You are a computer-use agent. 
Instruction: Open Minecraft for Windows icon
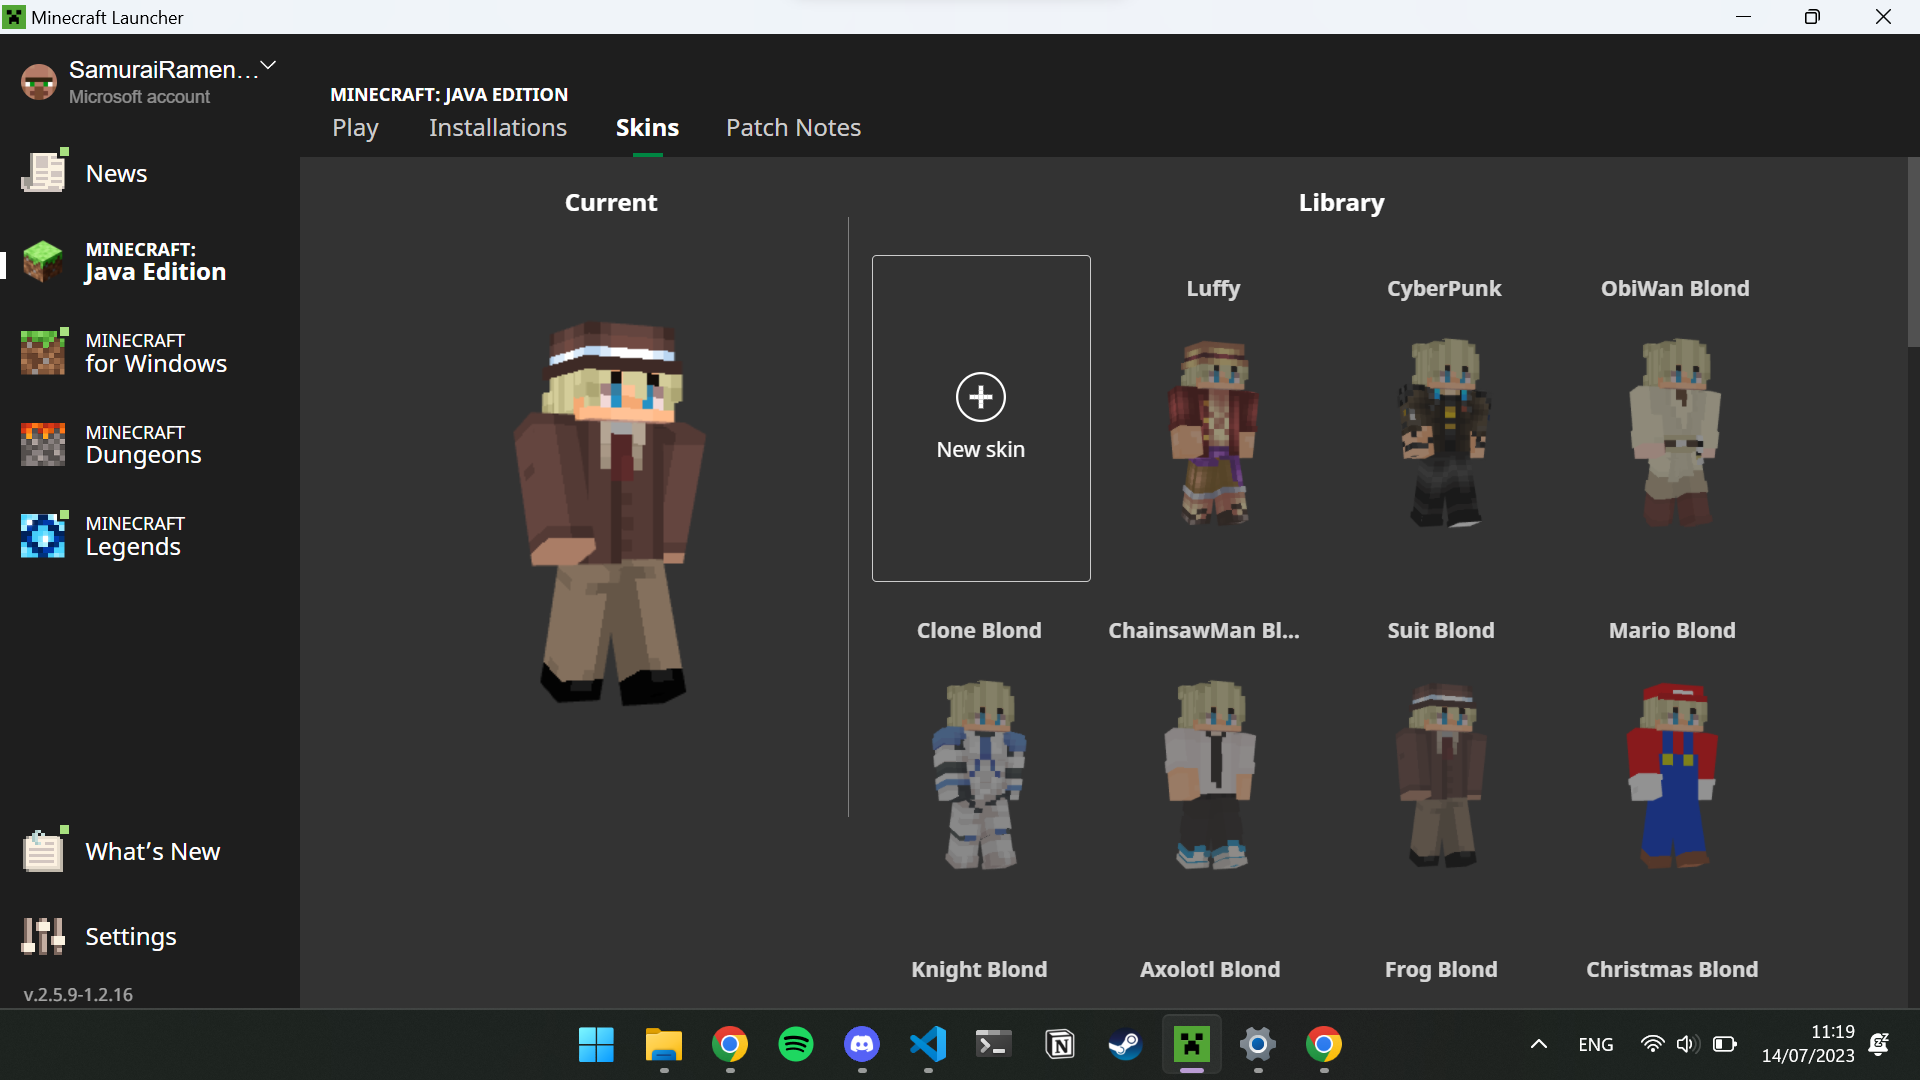tap(44, 352)
